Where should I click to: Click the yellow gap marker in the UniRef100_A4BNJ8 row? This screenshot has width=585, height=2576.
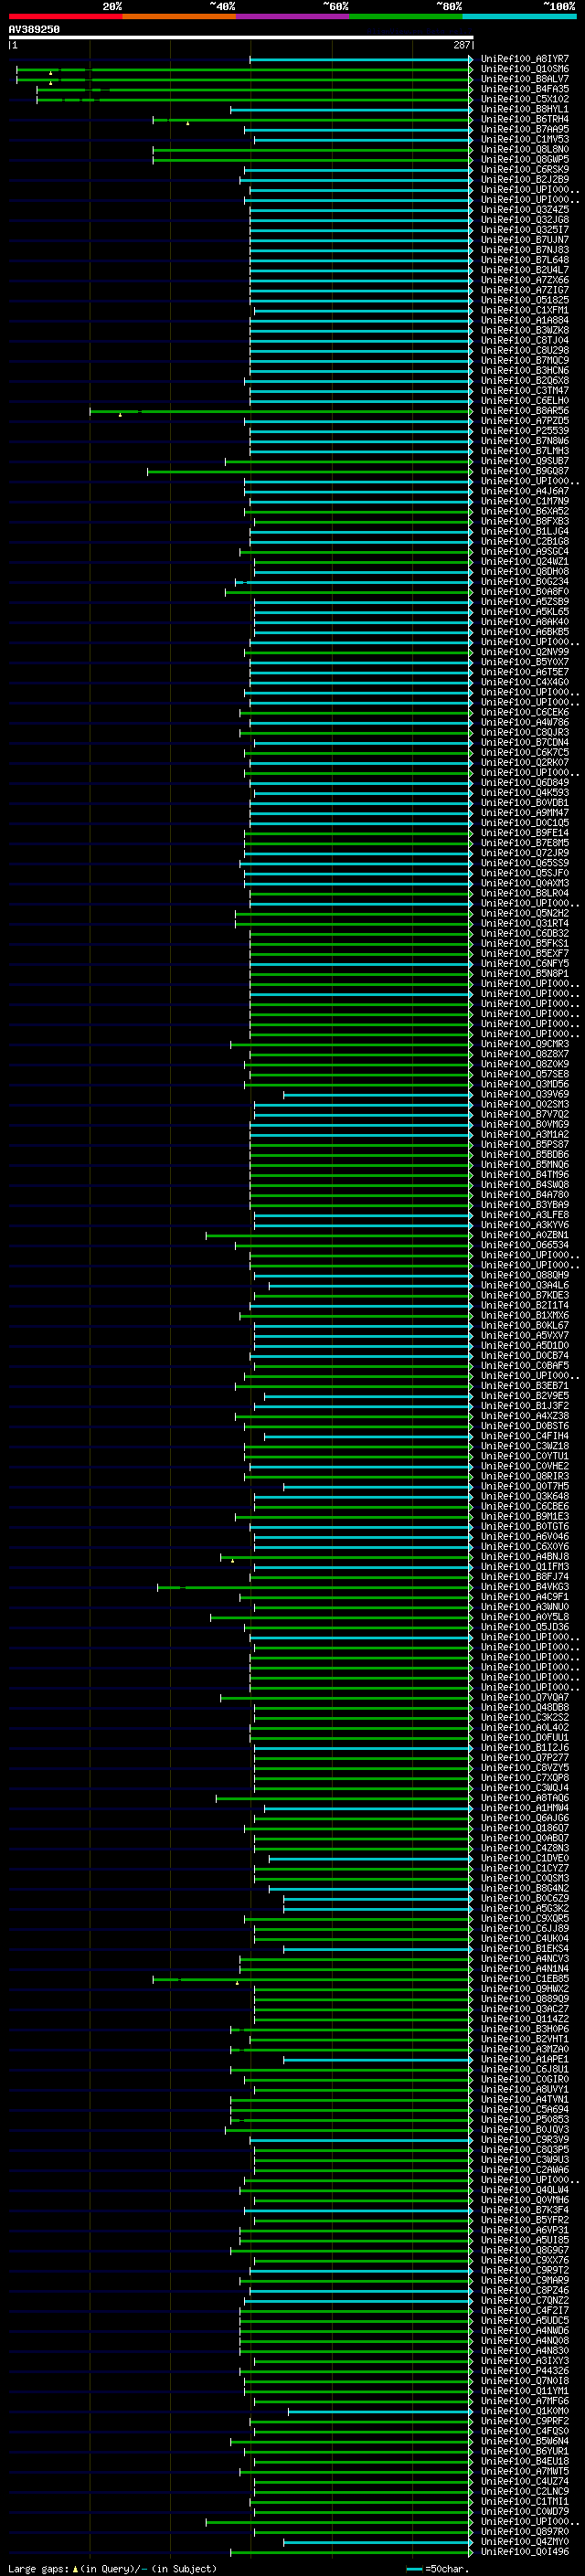click(x=233, y=1560)
